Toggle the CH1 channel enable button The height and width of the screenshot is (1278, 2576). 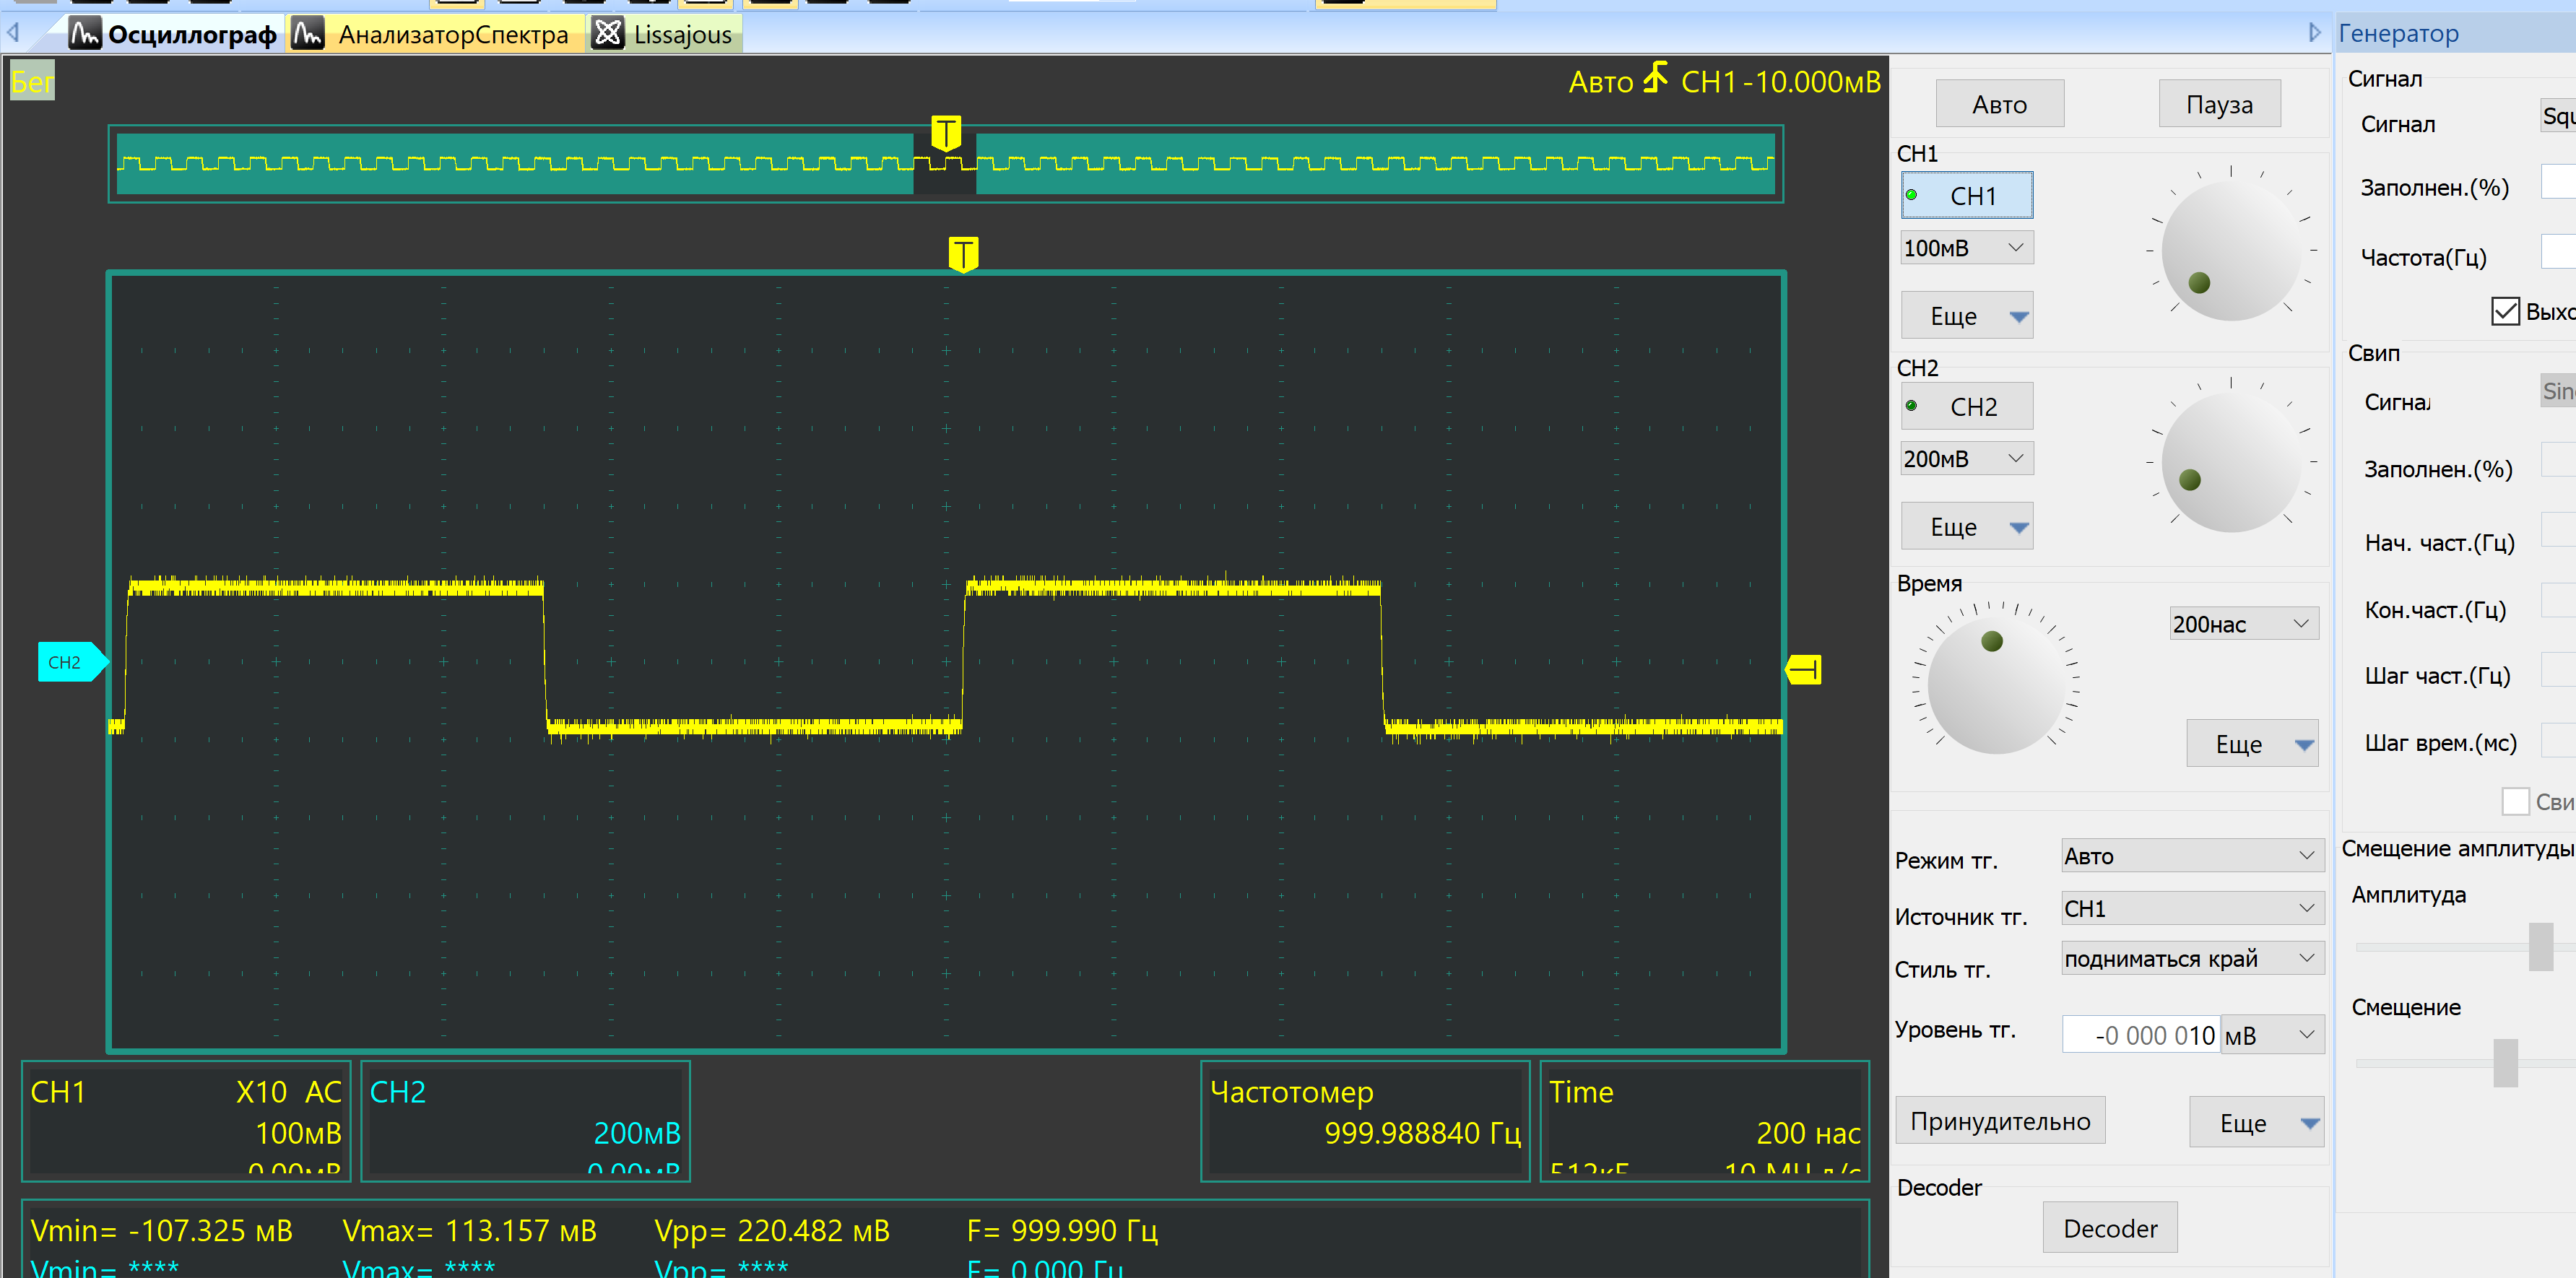[x=1966, y=195]
